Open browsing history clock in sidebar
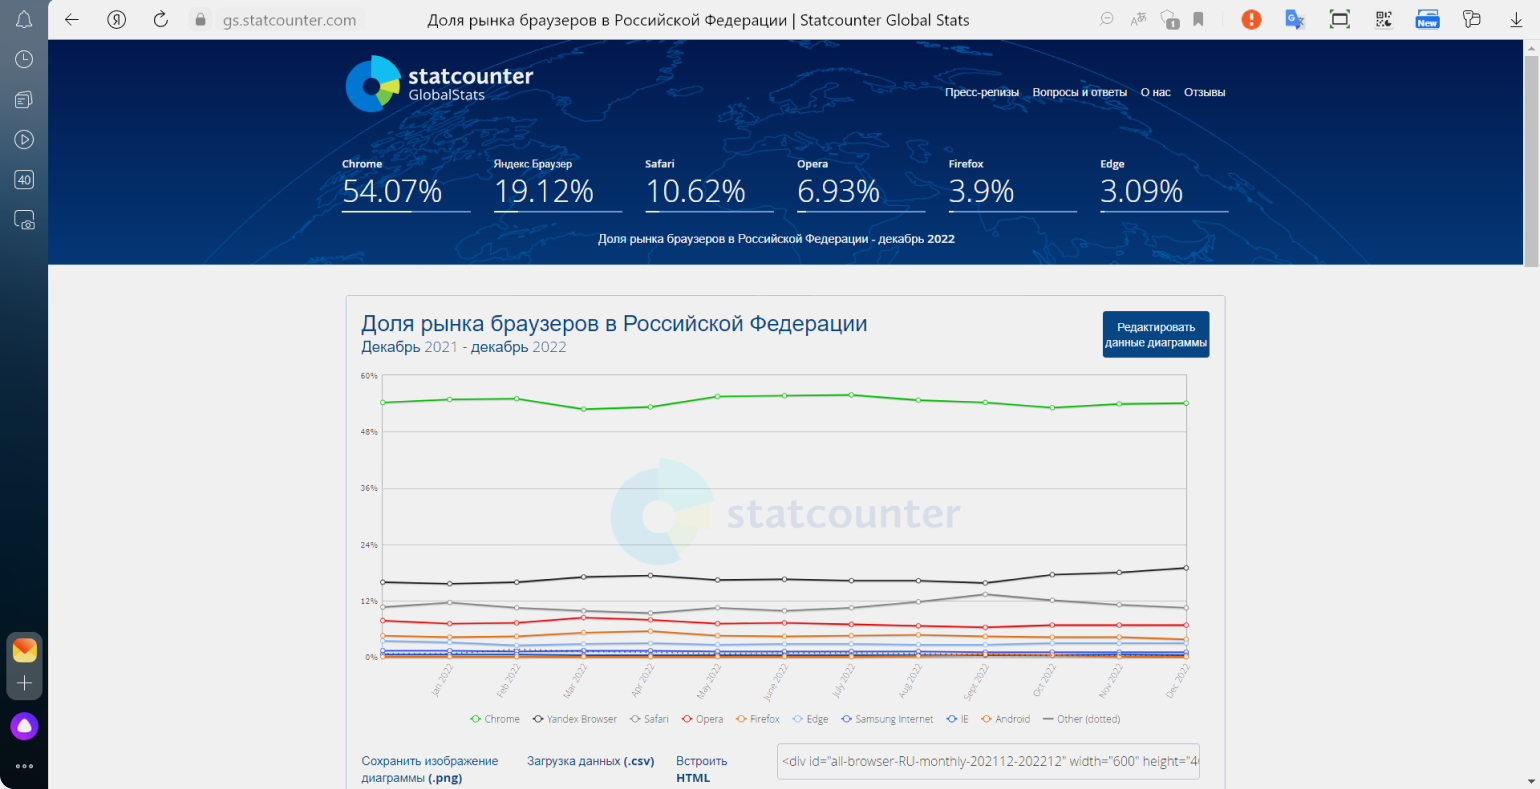Viewport: 1540px width, 789px height. point(24,60)
